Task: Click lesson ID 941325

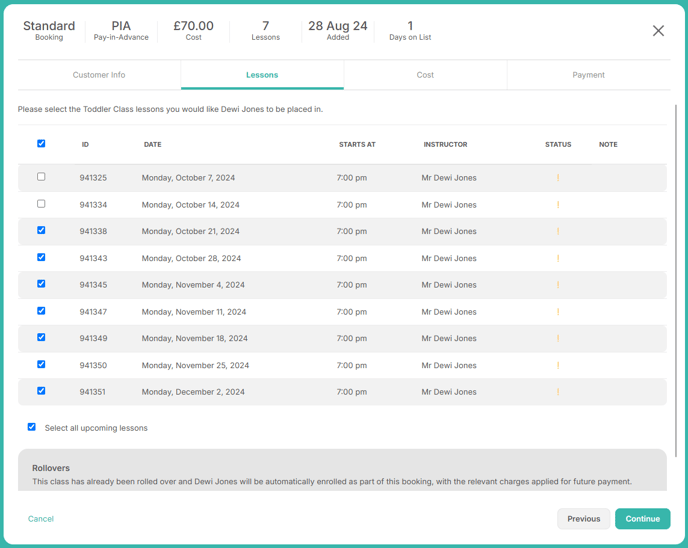Action: tap(93, 178)
